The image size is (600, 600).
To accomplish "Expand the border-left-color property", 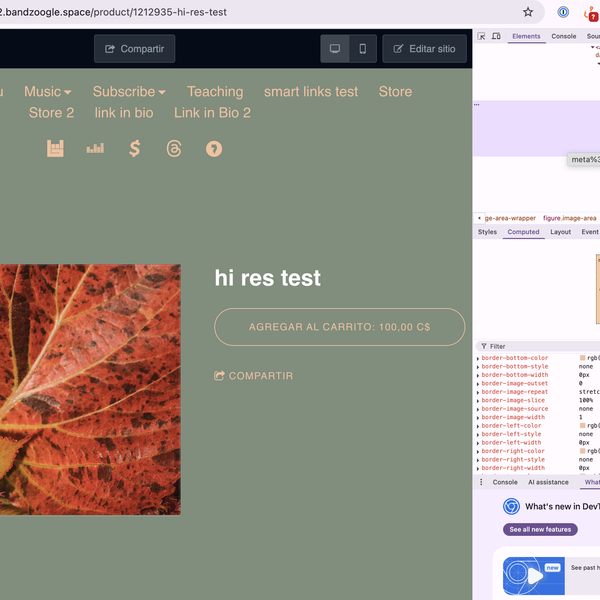I will click(478, 426).
